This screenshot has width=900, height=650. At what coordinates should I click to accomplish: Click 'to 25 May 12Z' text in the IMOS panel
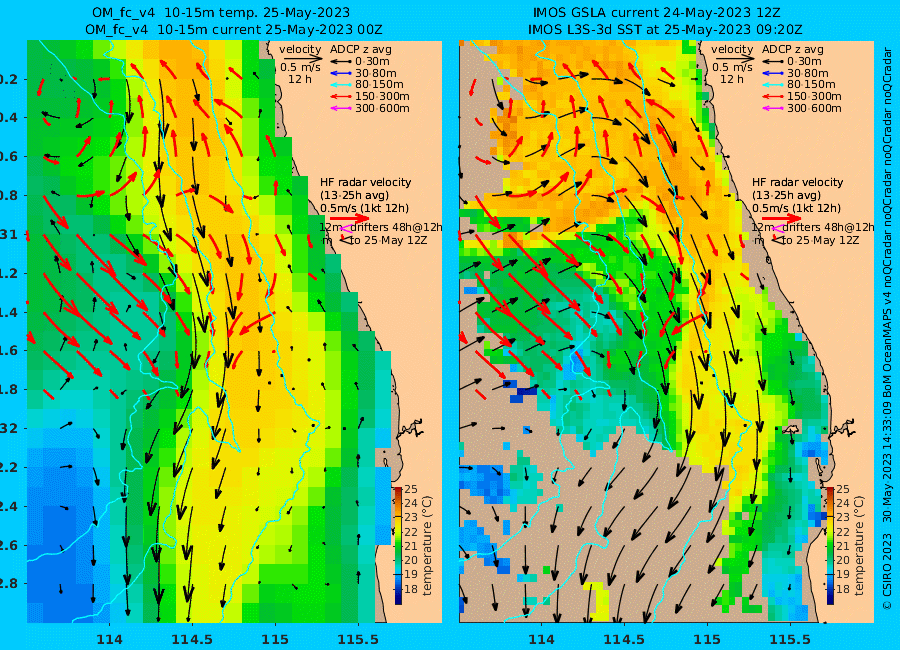821,240
